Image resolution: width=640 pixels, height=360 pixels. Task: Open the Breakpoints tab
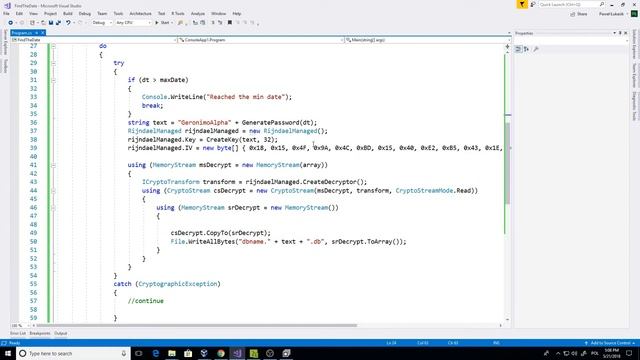(40, 333)
